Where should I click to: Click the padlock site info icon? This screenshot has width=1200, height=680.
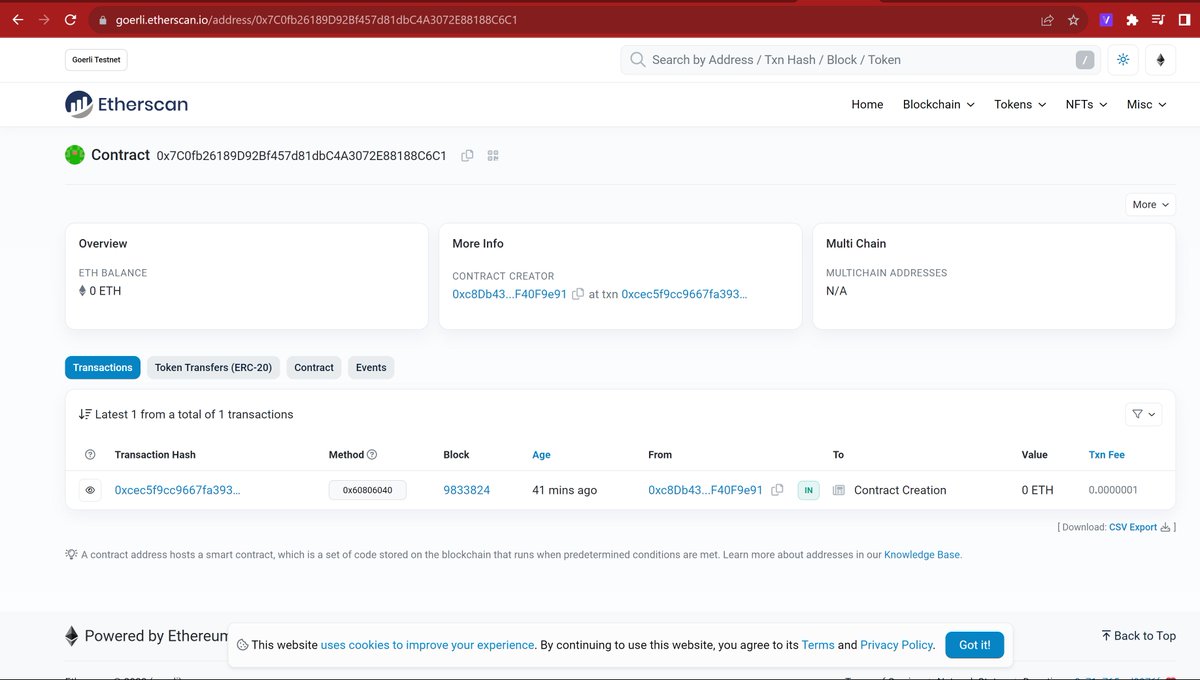point(102,20)
